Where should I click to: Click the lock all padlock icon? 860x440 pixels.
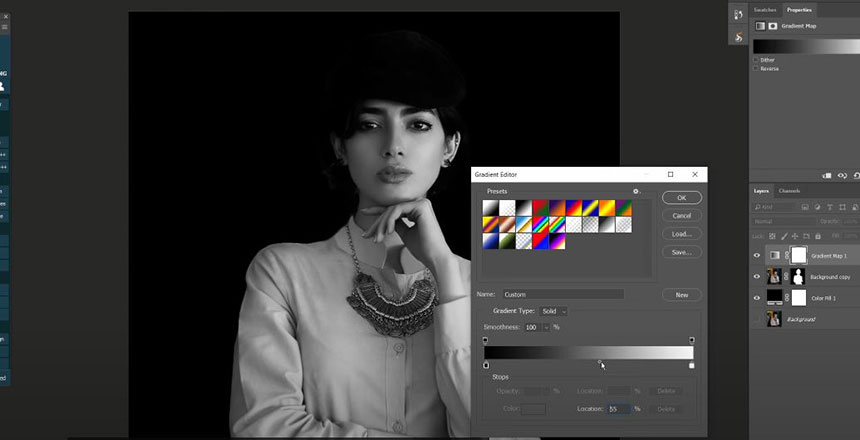[x=818, y=236]
